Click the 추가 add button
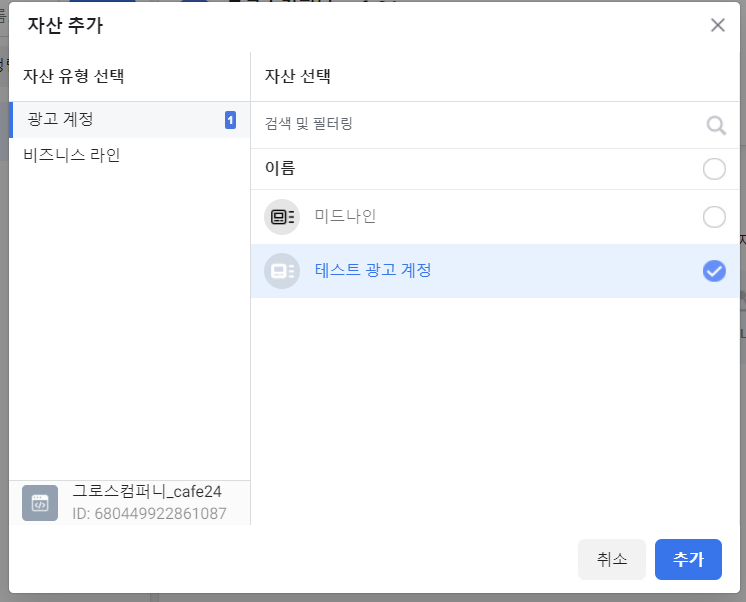 point(688,559)
